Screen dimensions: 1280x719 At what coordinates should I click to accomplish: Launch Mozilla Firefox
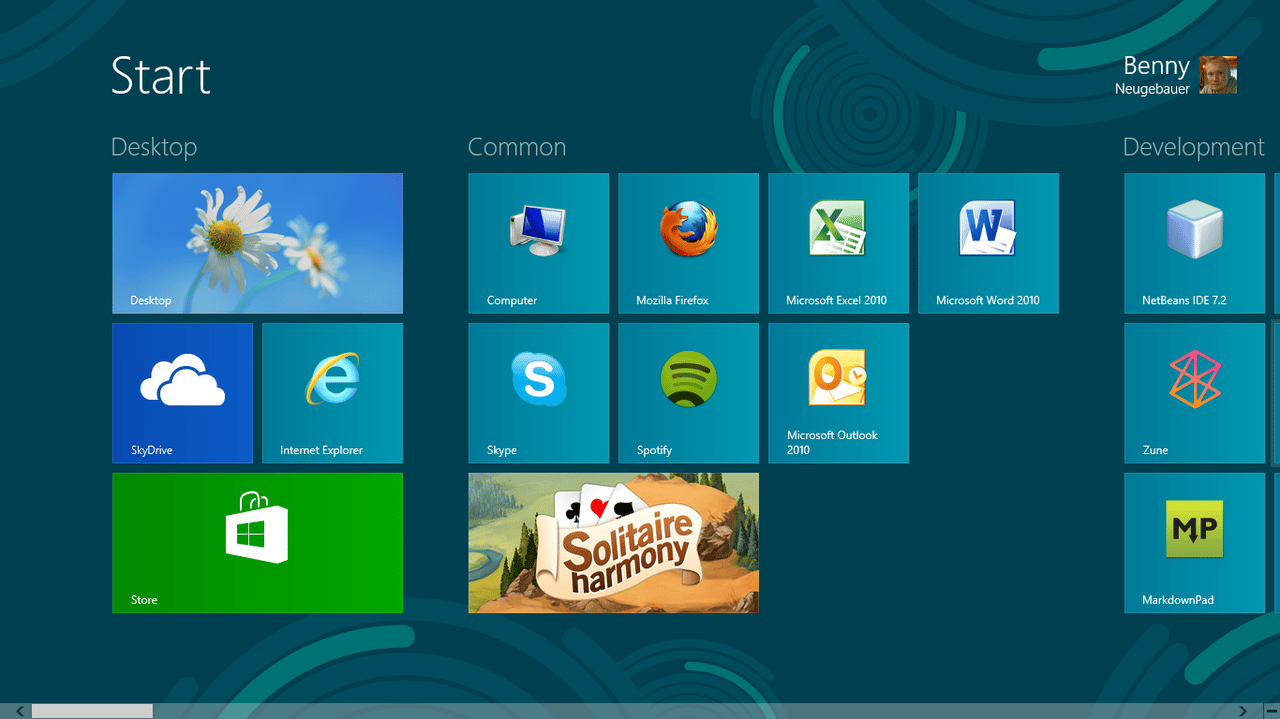click(688, 243)
